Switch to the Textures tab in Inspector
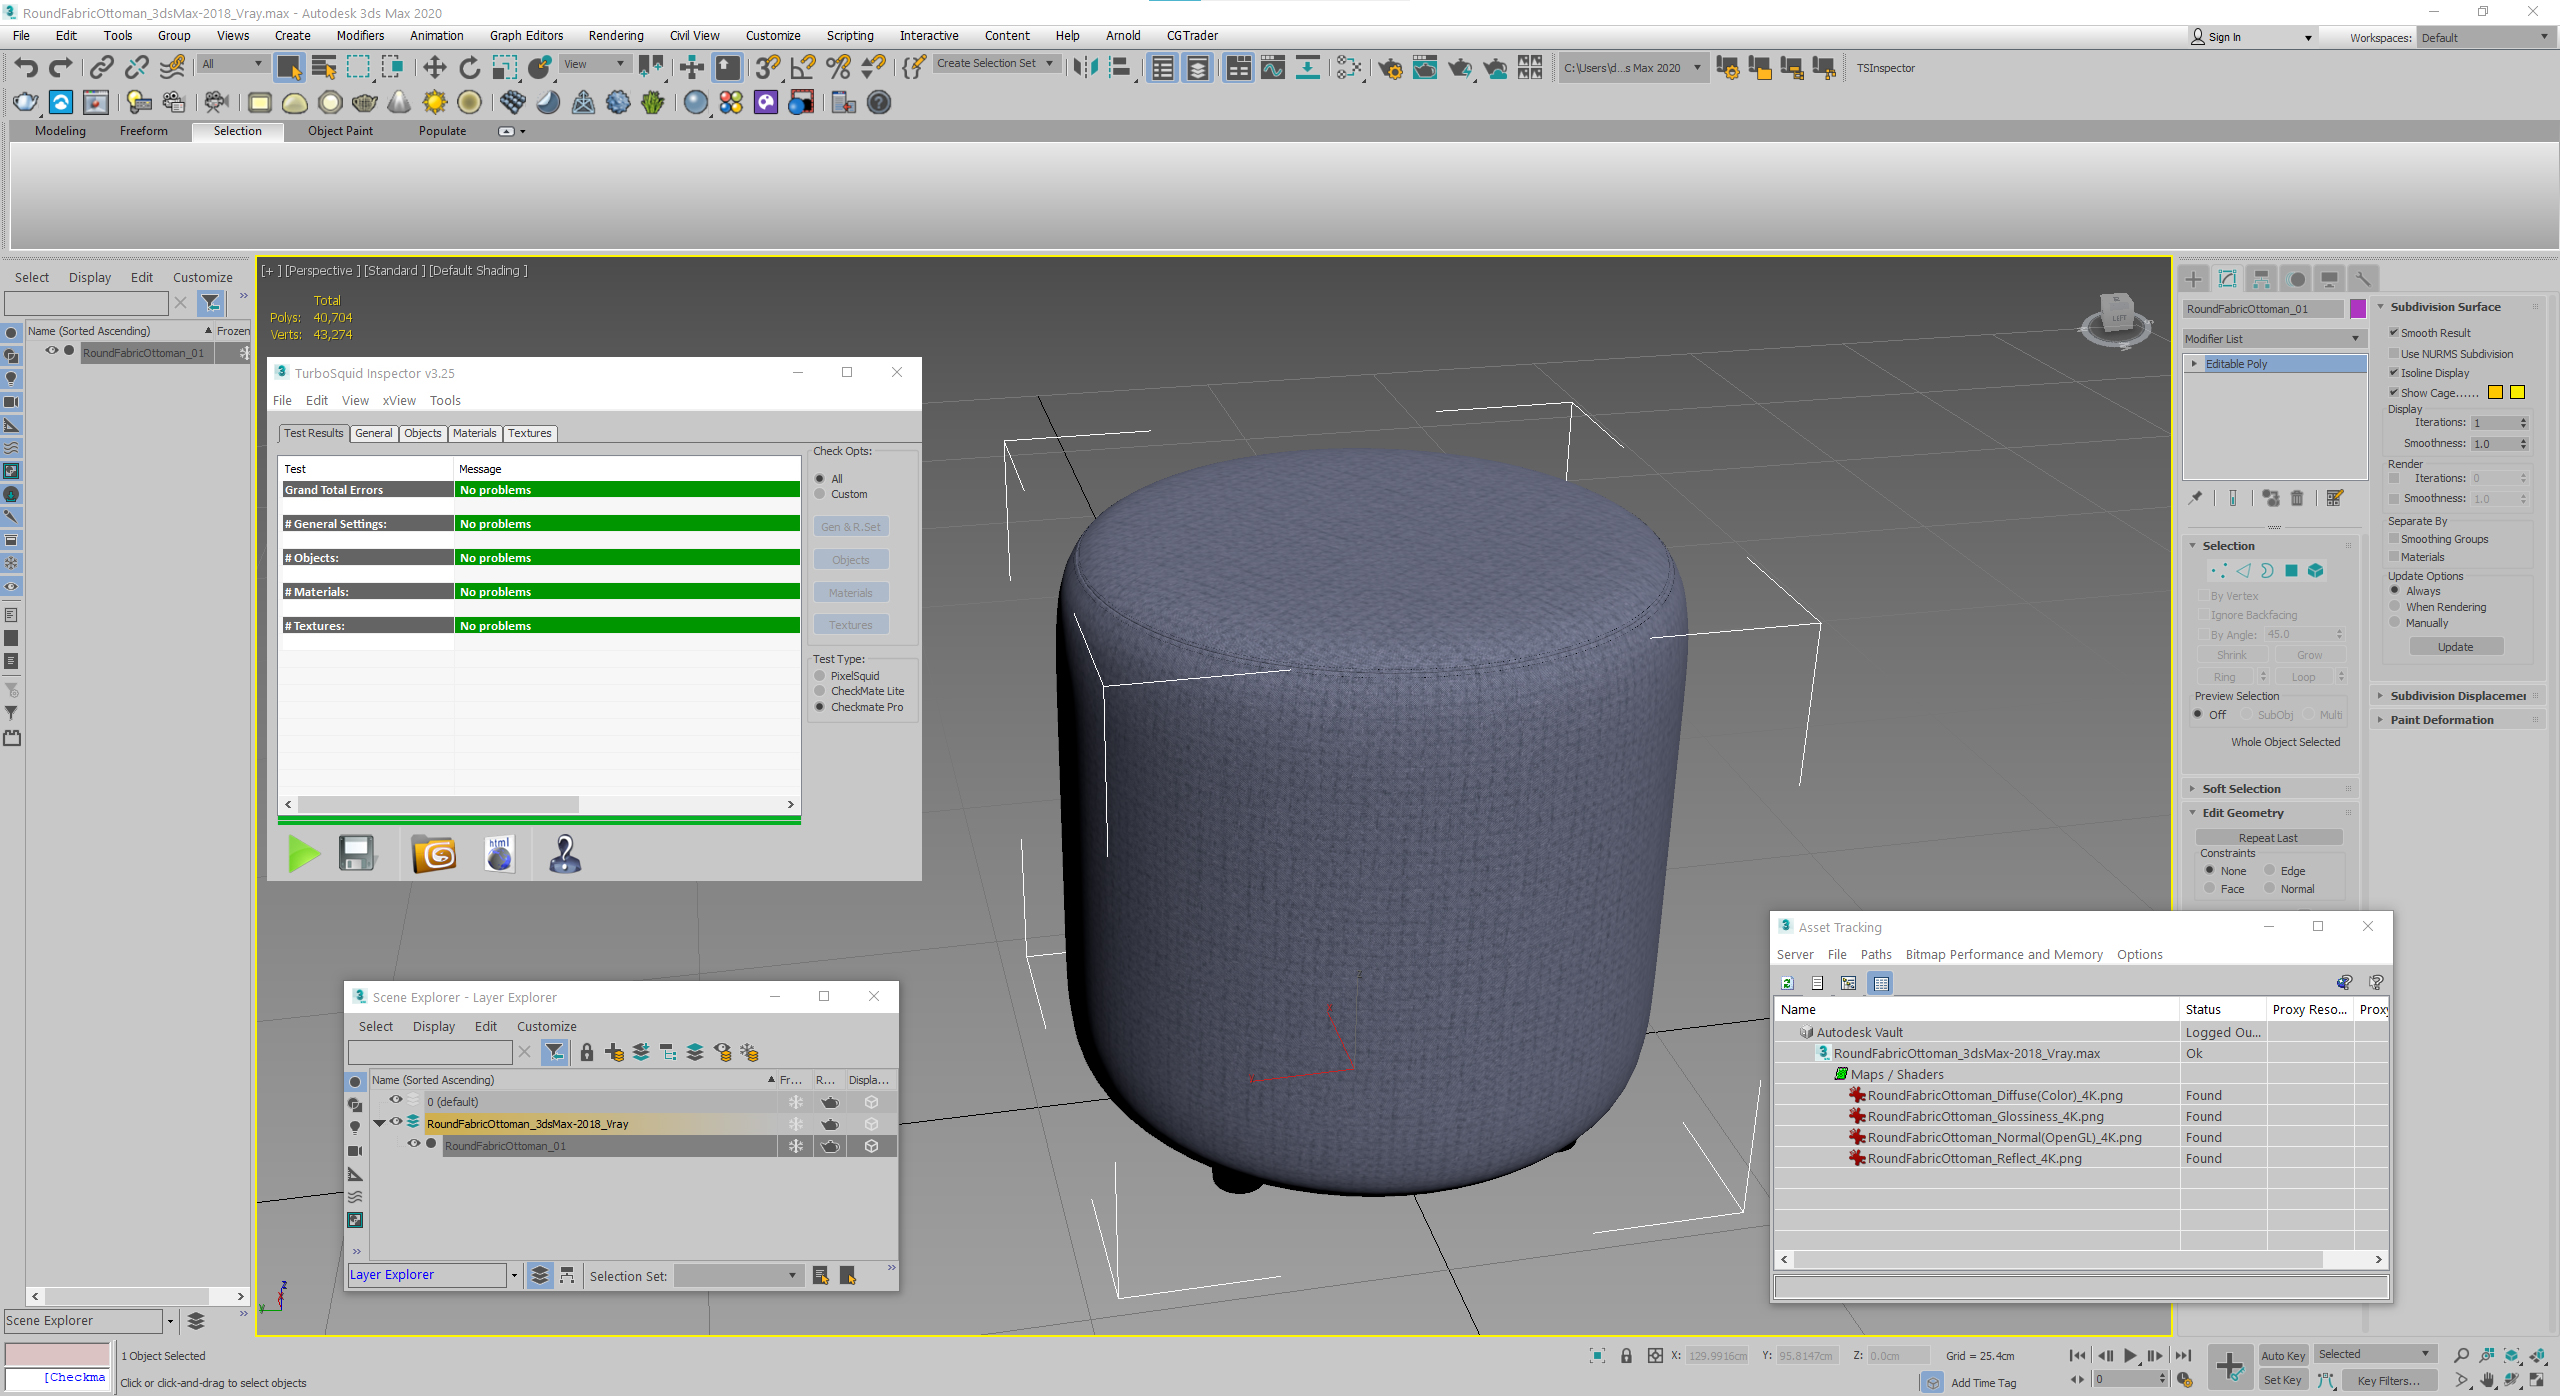The width and height of the screenshot is (2560, 1396). [x=529, y=433]
